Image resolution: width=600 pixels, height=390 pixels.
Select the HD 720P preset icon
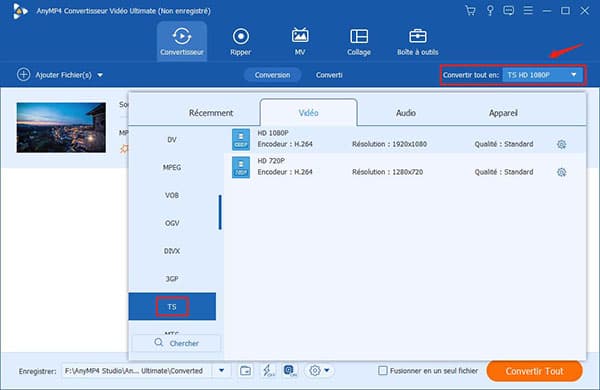pos(241,167)
